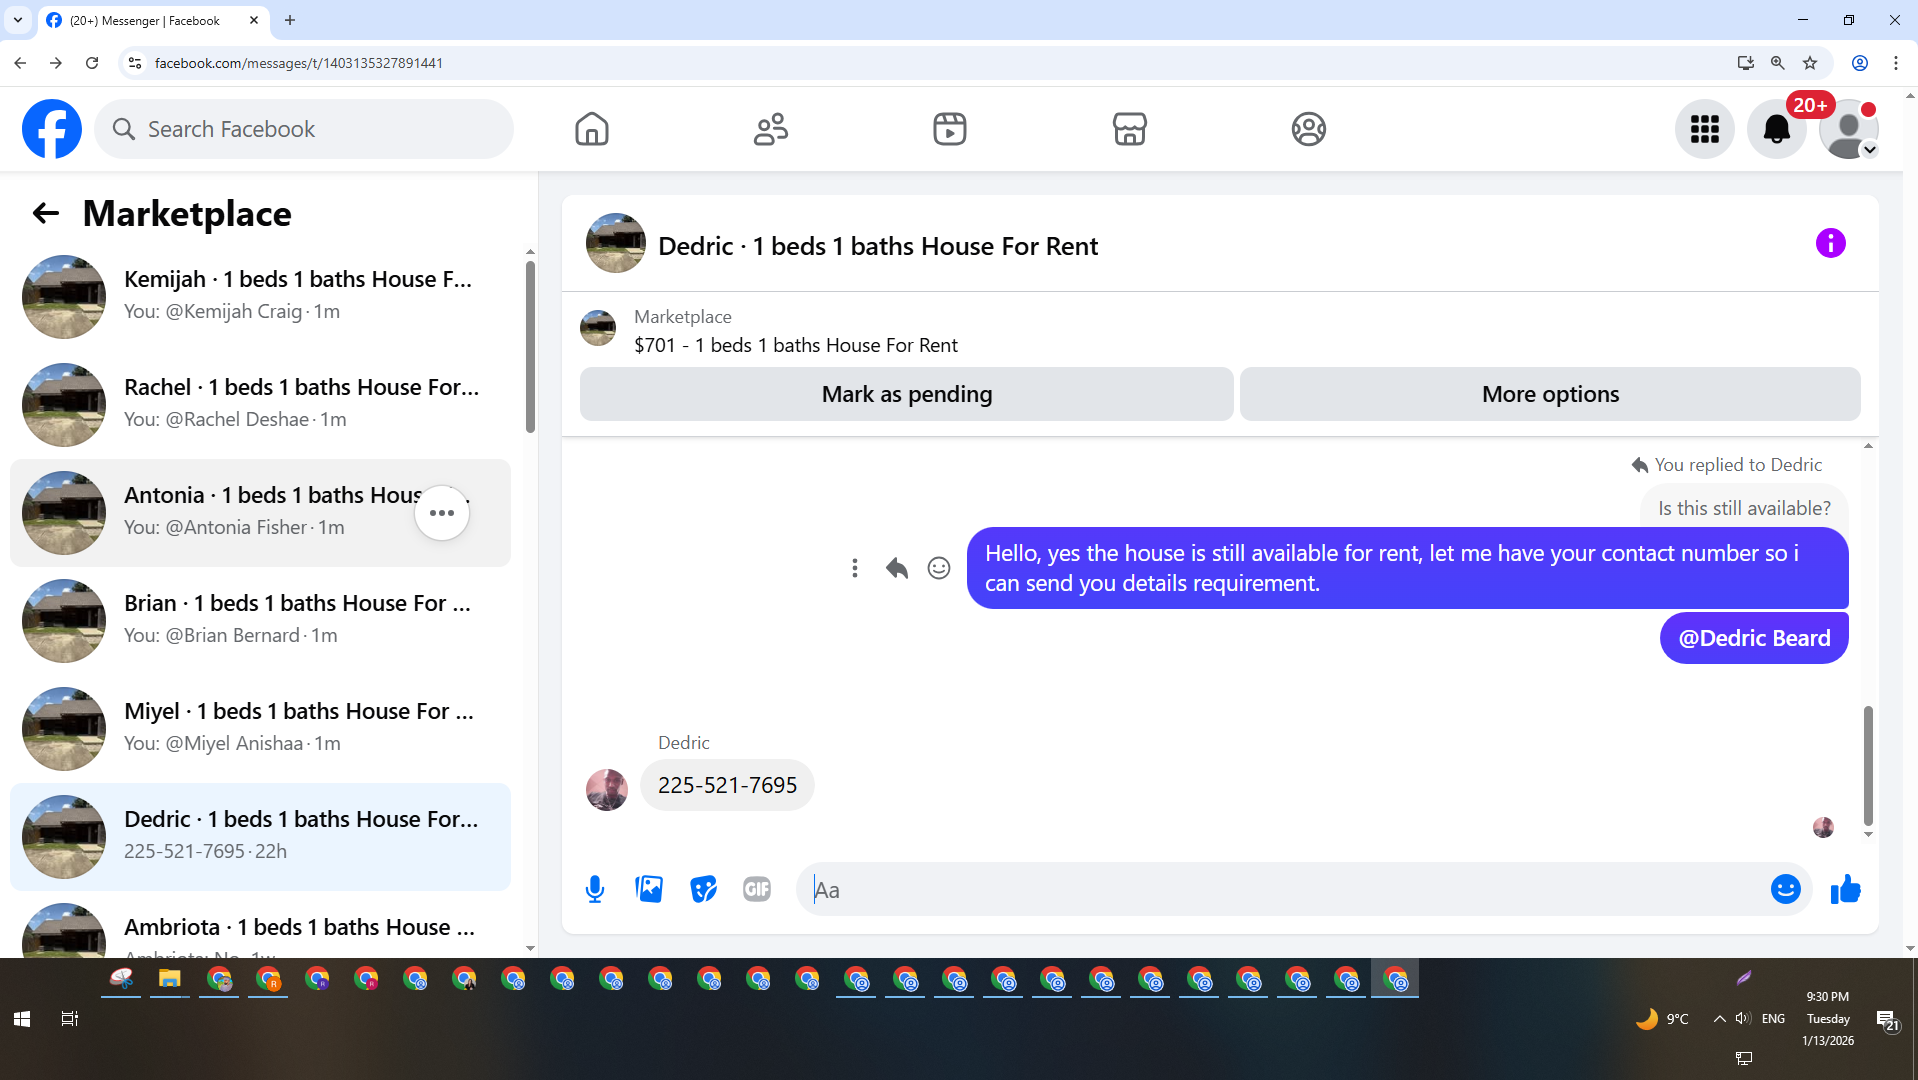Screen dimensions: 1918x1080
Task: React to the message with emoji
Action: click(939, 568)
